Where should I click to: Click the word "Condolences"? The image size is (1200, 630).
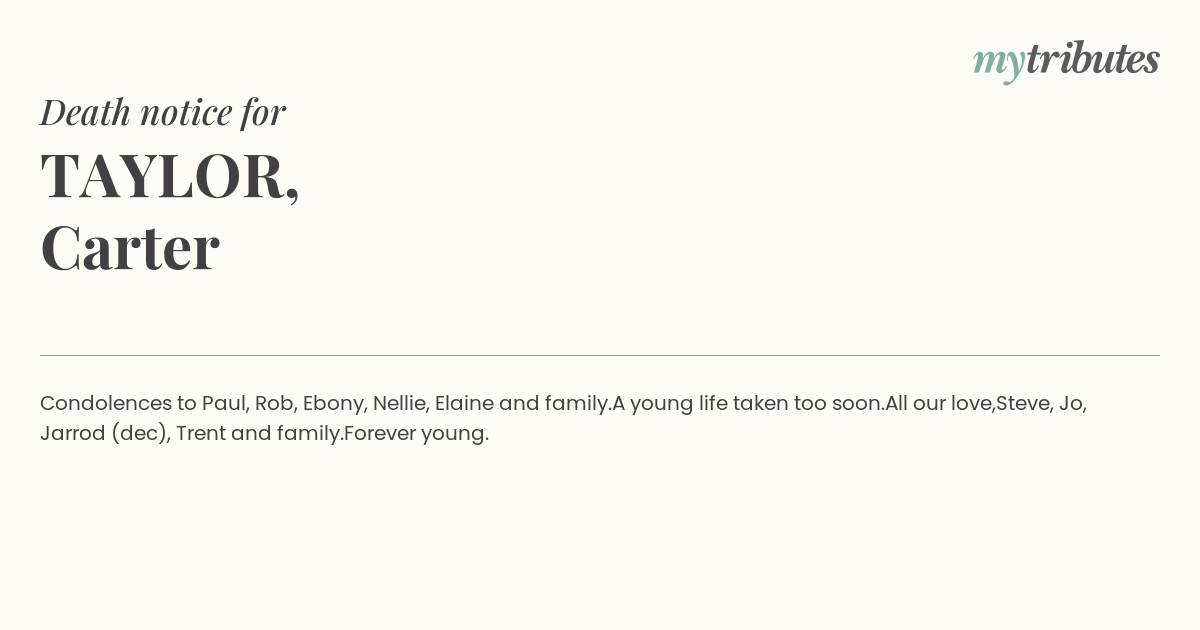click(x=106, y=403)
